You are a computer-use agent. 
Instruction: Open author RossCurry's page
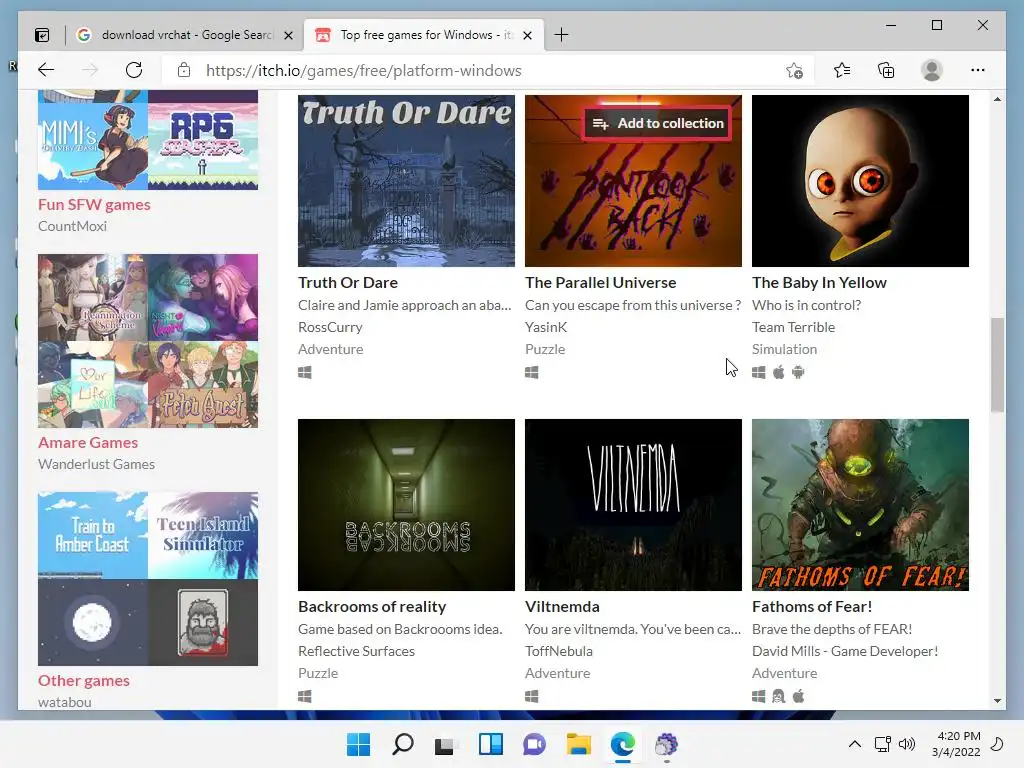[x=330, y=327]
